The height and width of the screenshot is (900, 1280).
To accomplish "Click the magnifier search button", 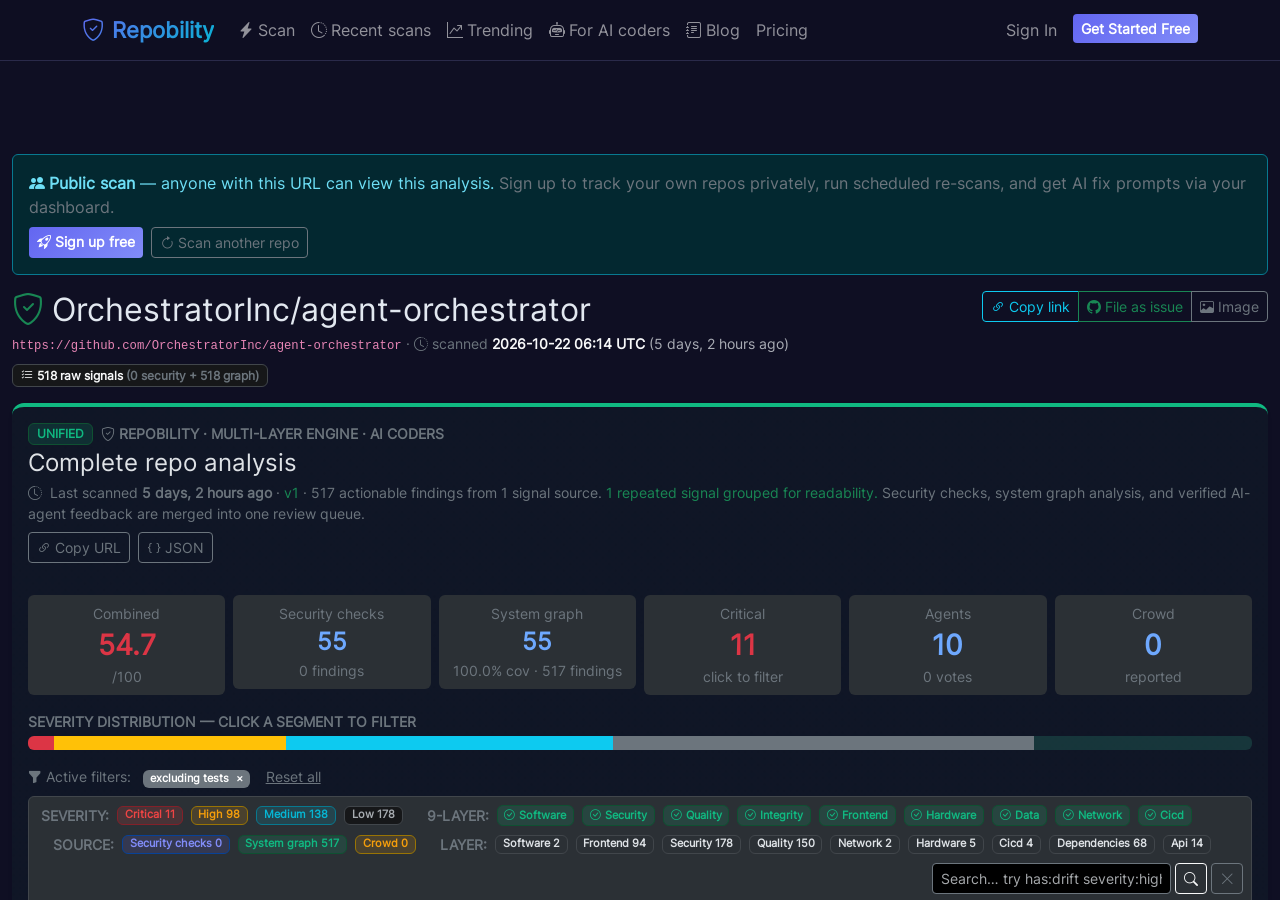I will (1191, 879).
